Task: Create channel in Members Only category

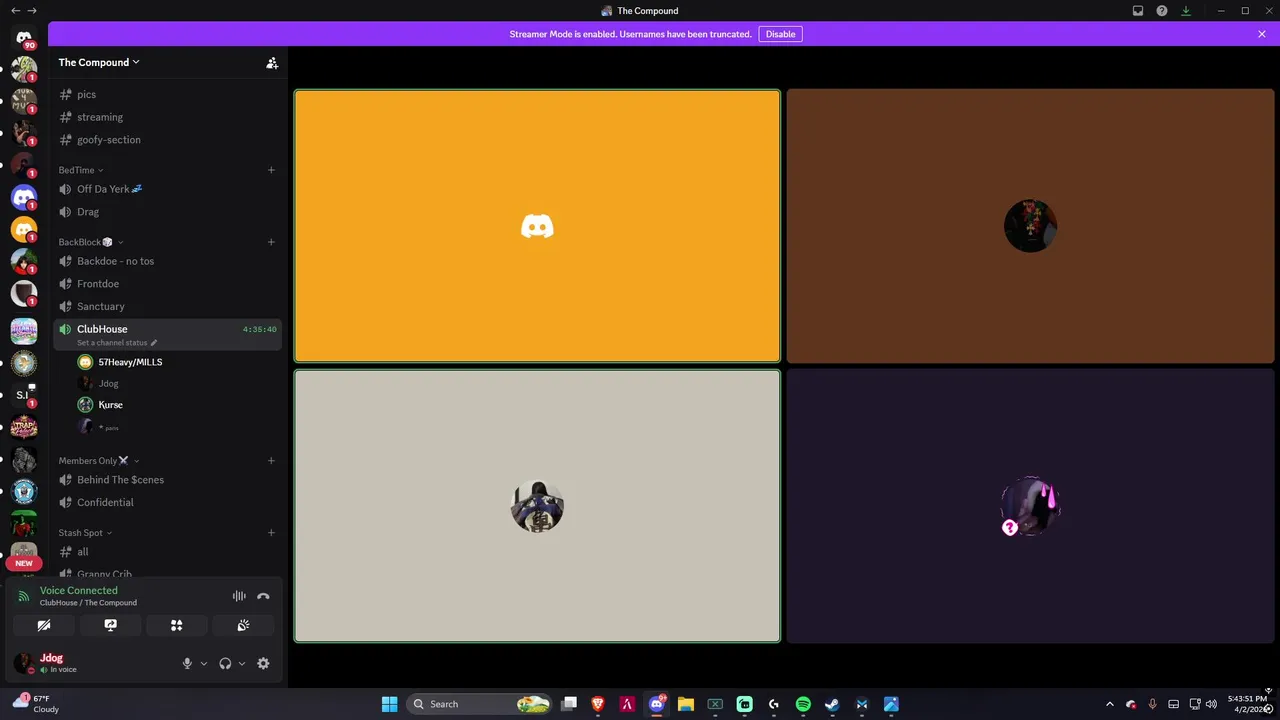Action: (271, 461)
